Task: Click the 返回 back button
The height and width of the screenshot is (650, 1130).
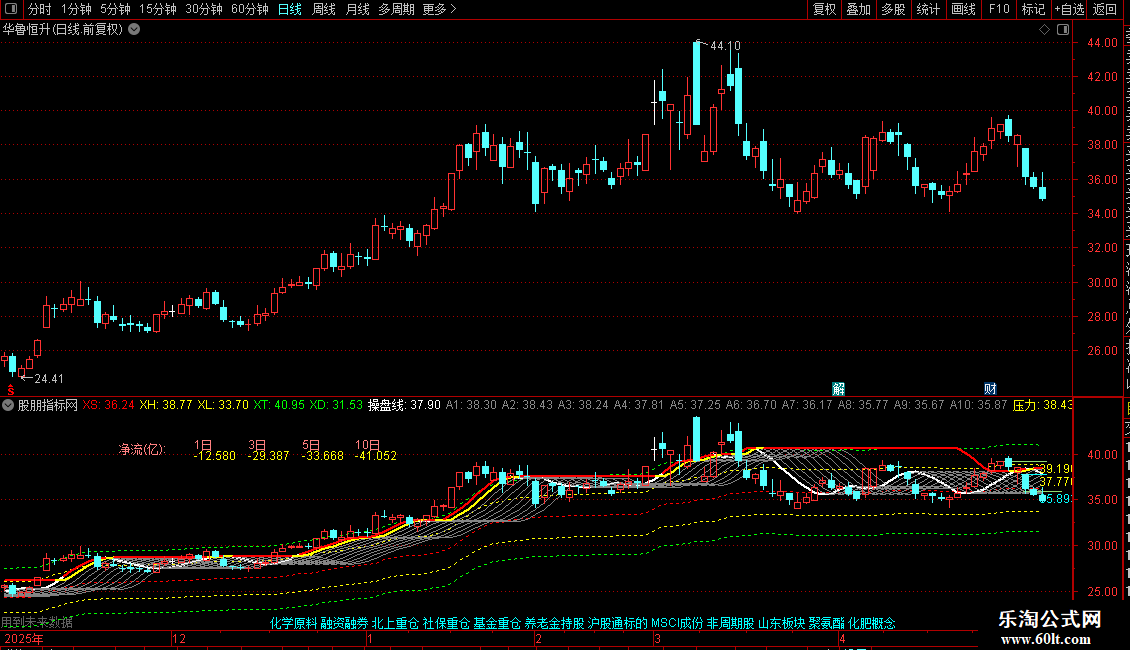Action: tap(1105, 9)
